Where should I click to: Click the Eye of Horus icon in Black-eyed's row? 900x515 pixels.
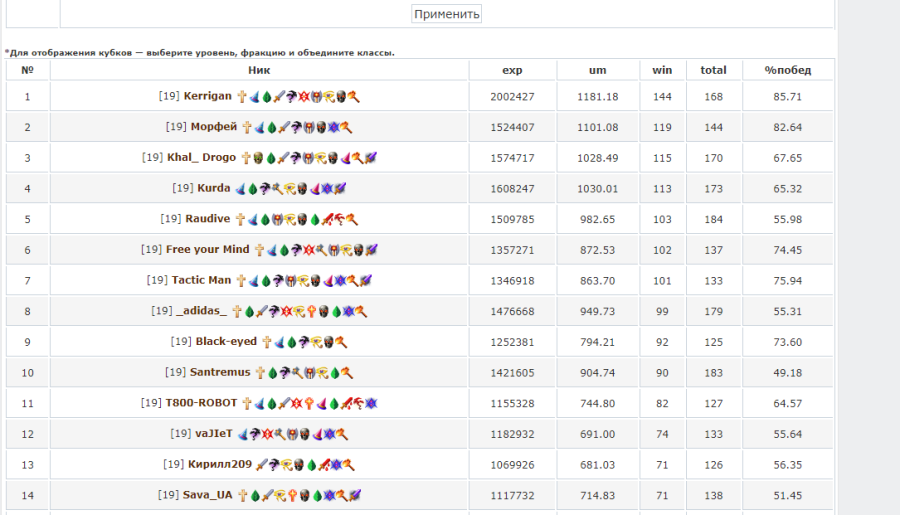(317, 342)
